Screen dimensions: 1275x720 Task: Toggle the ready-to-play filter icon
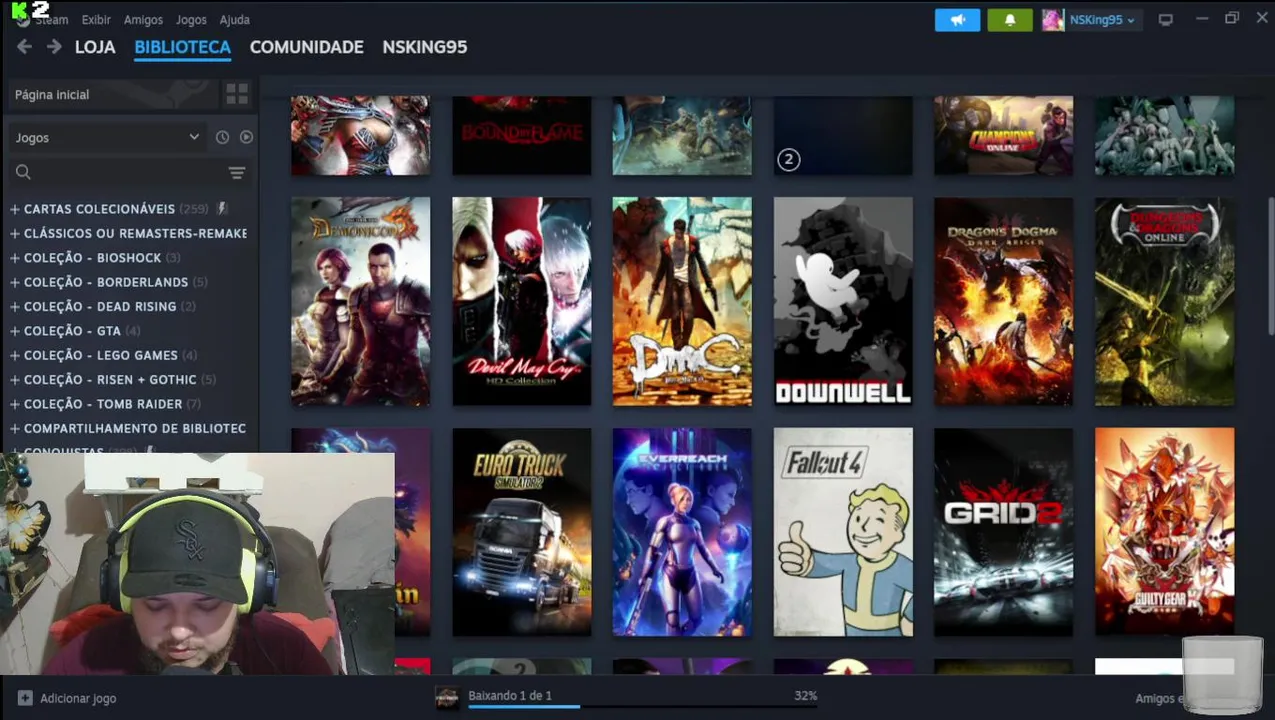pos(246,137)
